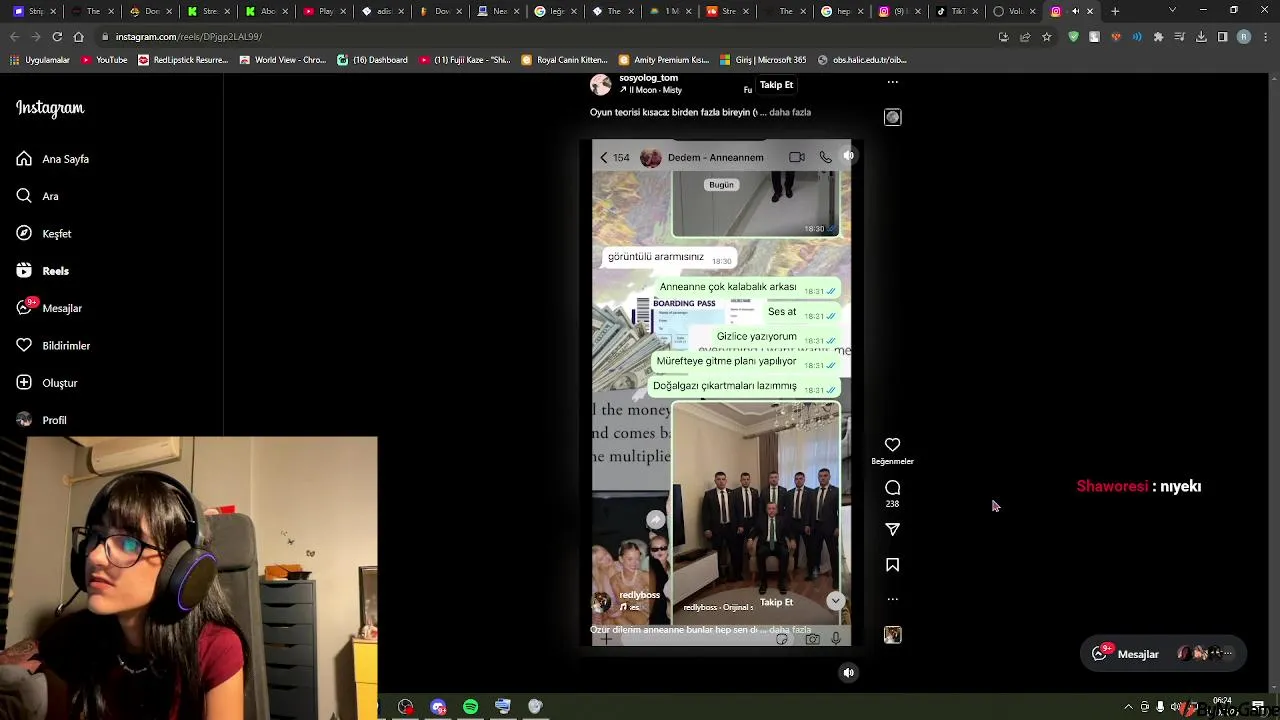Viewport: 1280px width, 720px height.
Task: Bookmark this page with star icon
Action: 1046,37
